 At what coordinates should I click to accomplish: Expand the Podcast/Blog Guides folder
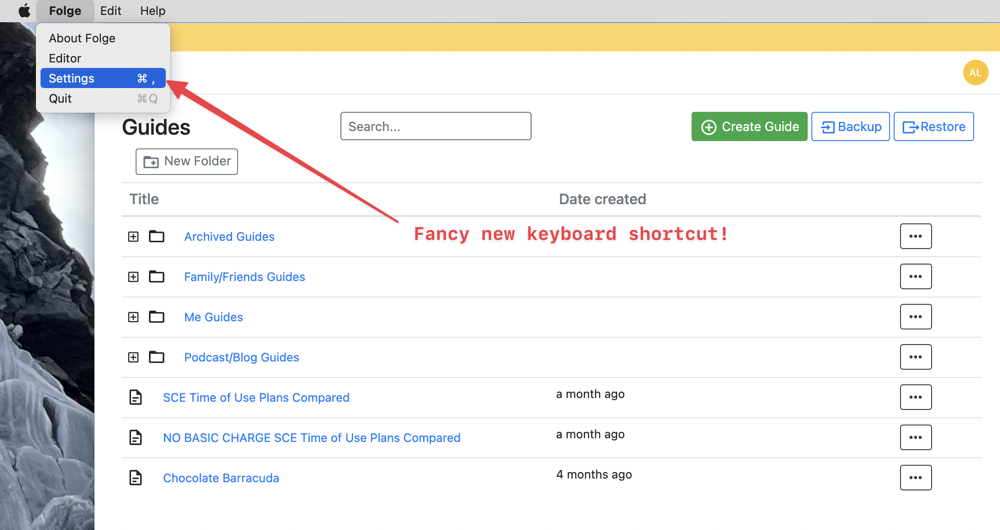[133, 357]
